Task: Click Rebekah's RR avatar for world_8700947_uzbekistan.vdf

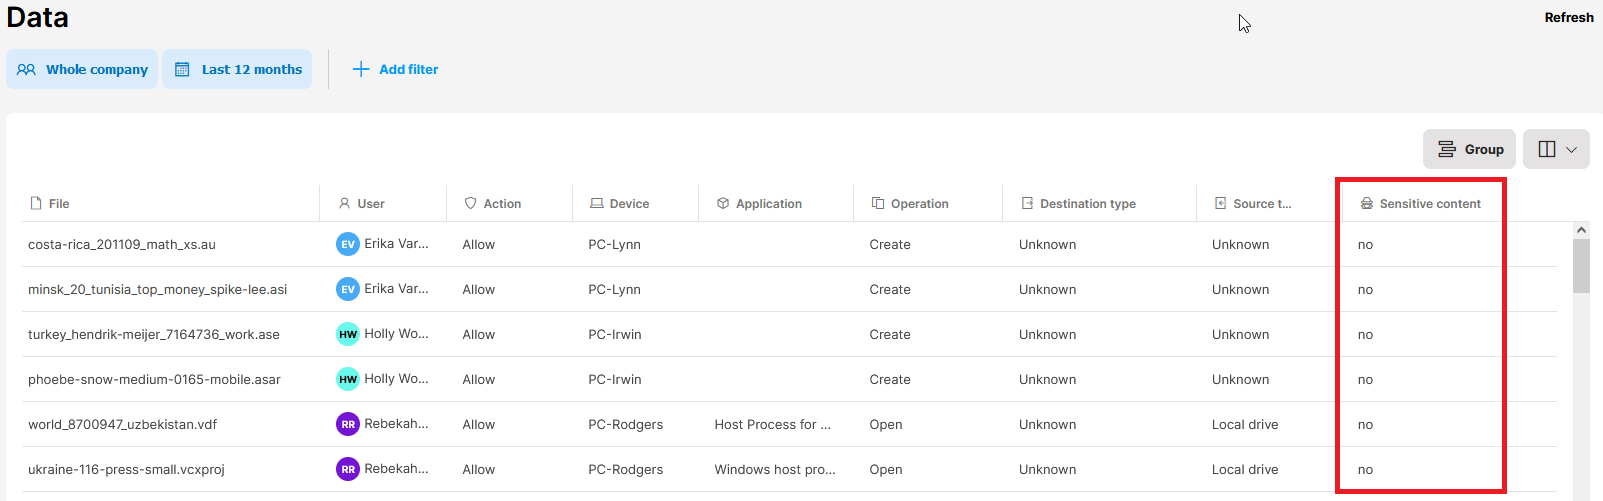Action: pyautogui.click(x=348, y=424)
